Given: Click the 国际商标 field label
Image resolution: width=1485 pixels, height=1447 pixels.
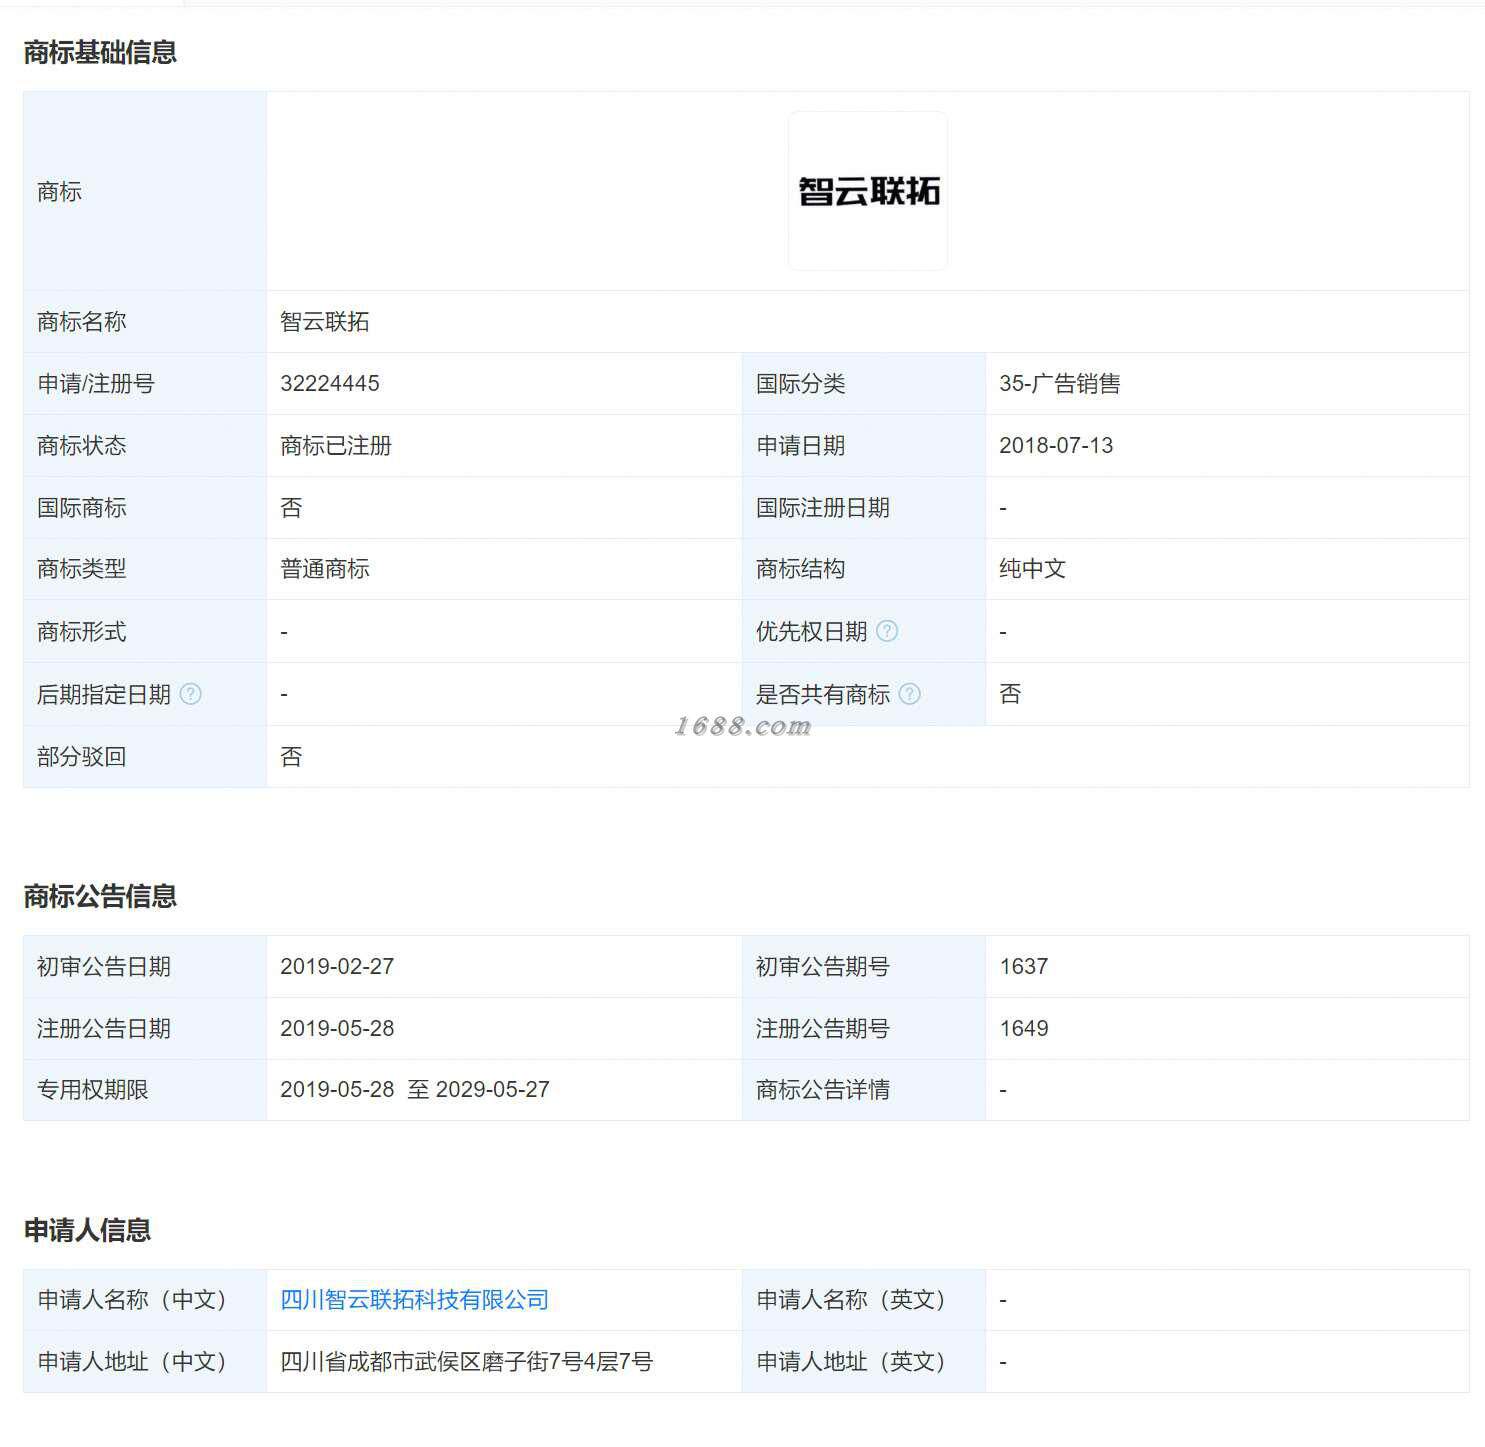Looking at the screenshot, I should [x=82, y=507].
